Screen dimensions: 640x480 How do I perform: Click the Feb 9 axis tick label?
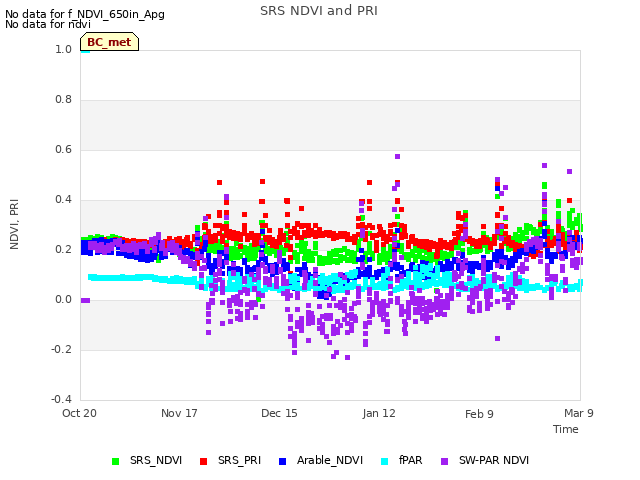coord(479,414)
